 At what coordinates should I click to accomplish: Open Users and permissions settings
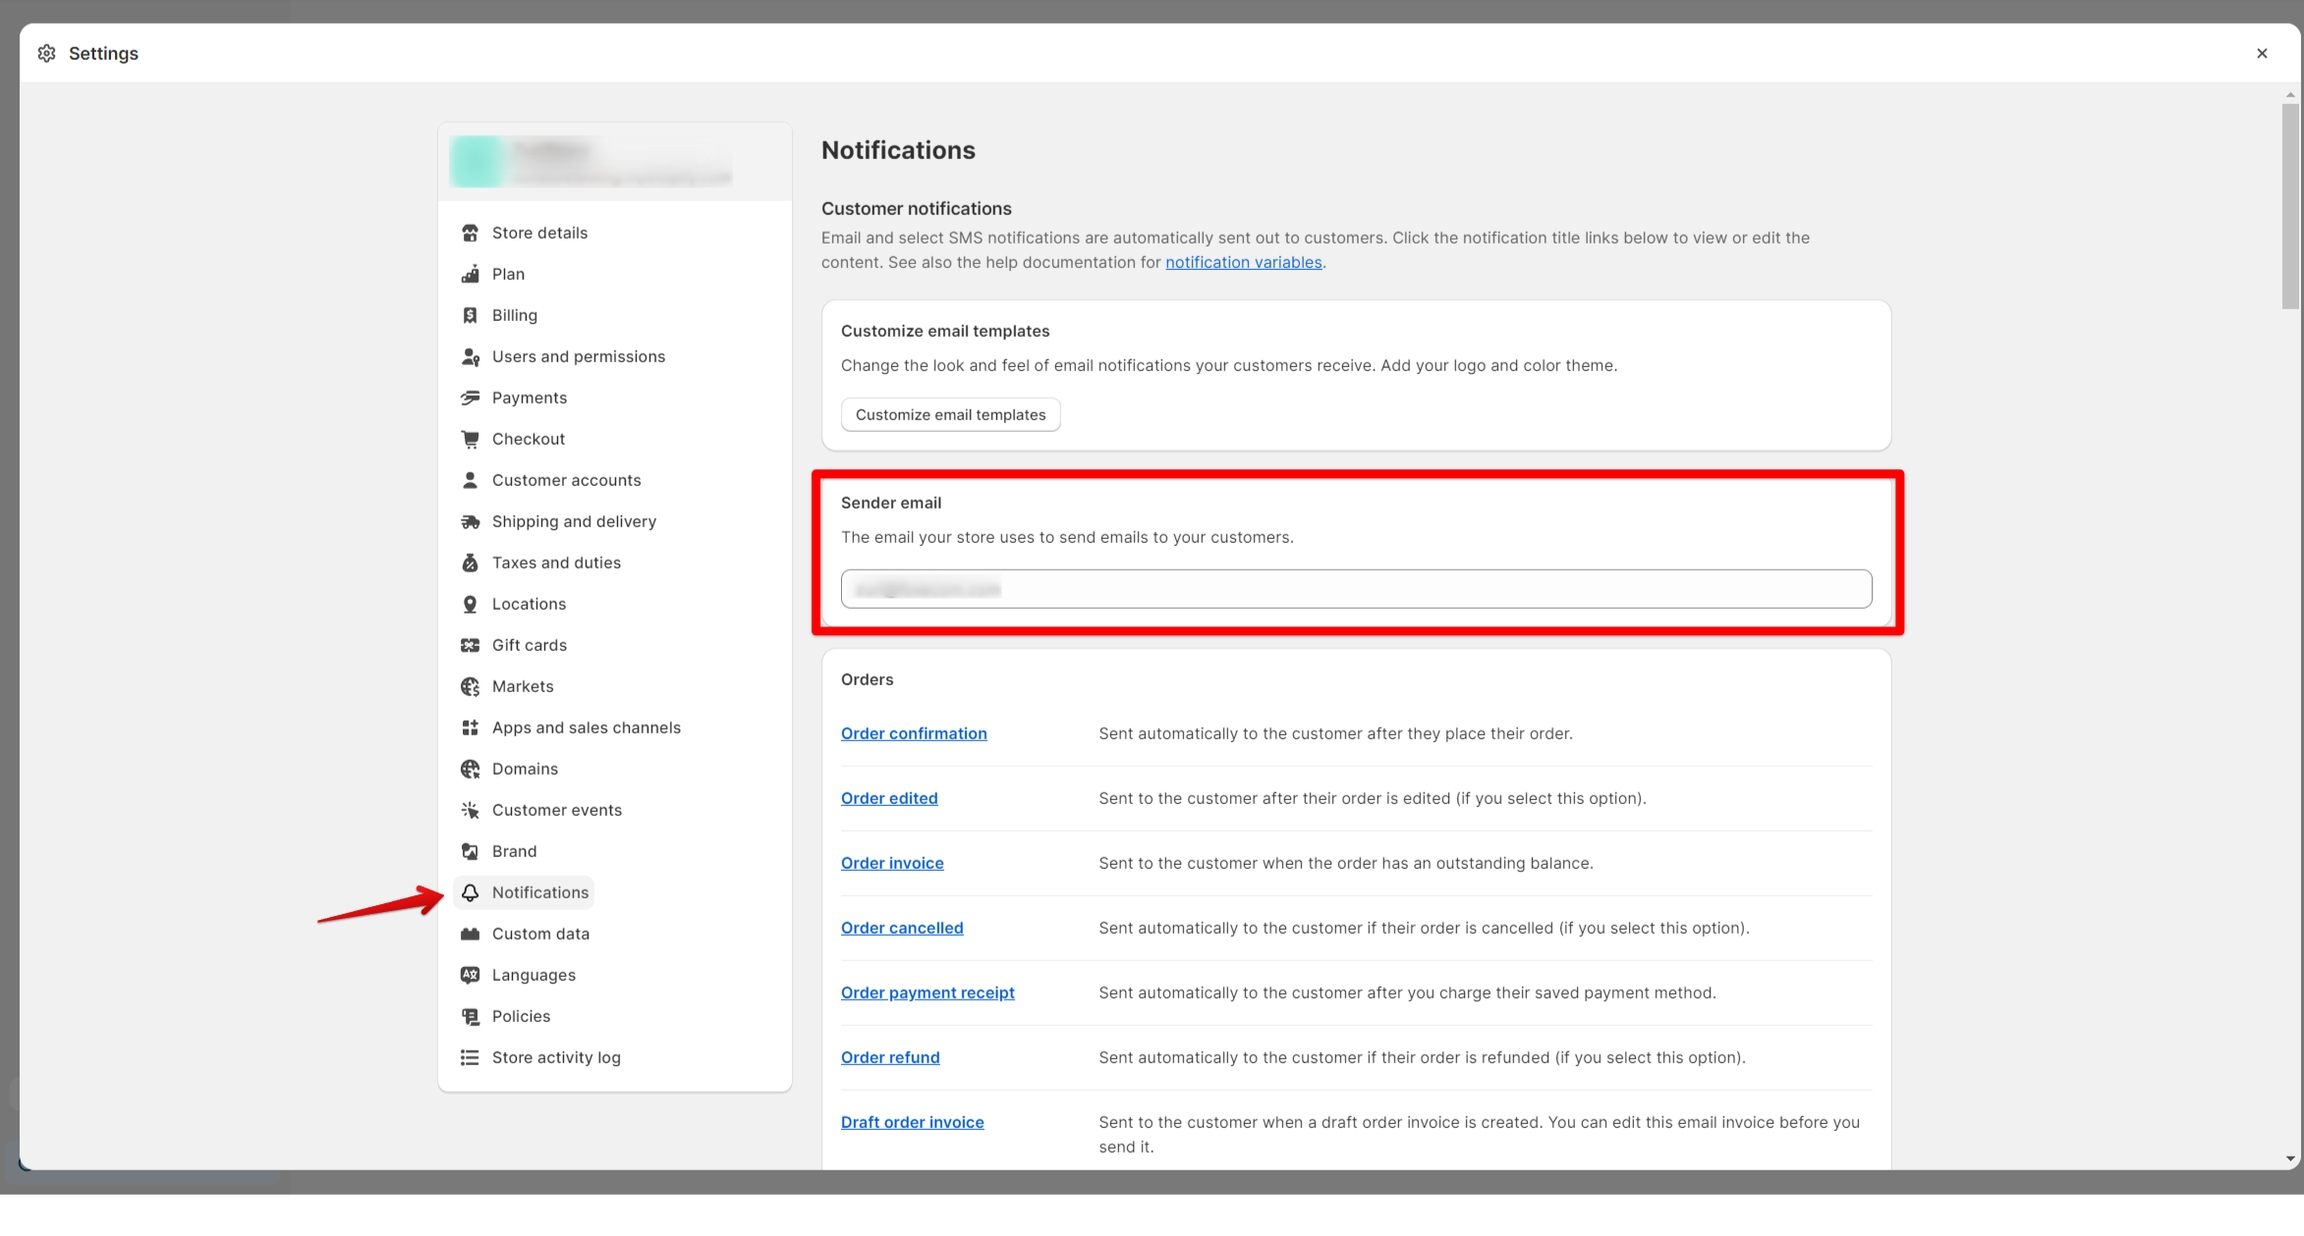click(x=578, y=357)
